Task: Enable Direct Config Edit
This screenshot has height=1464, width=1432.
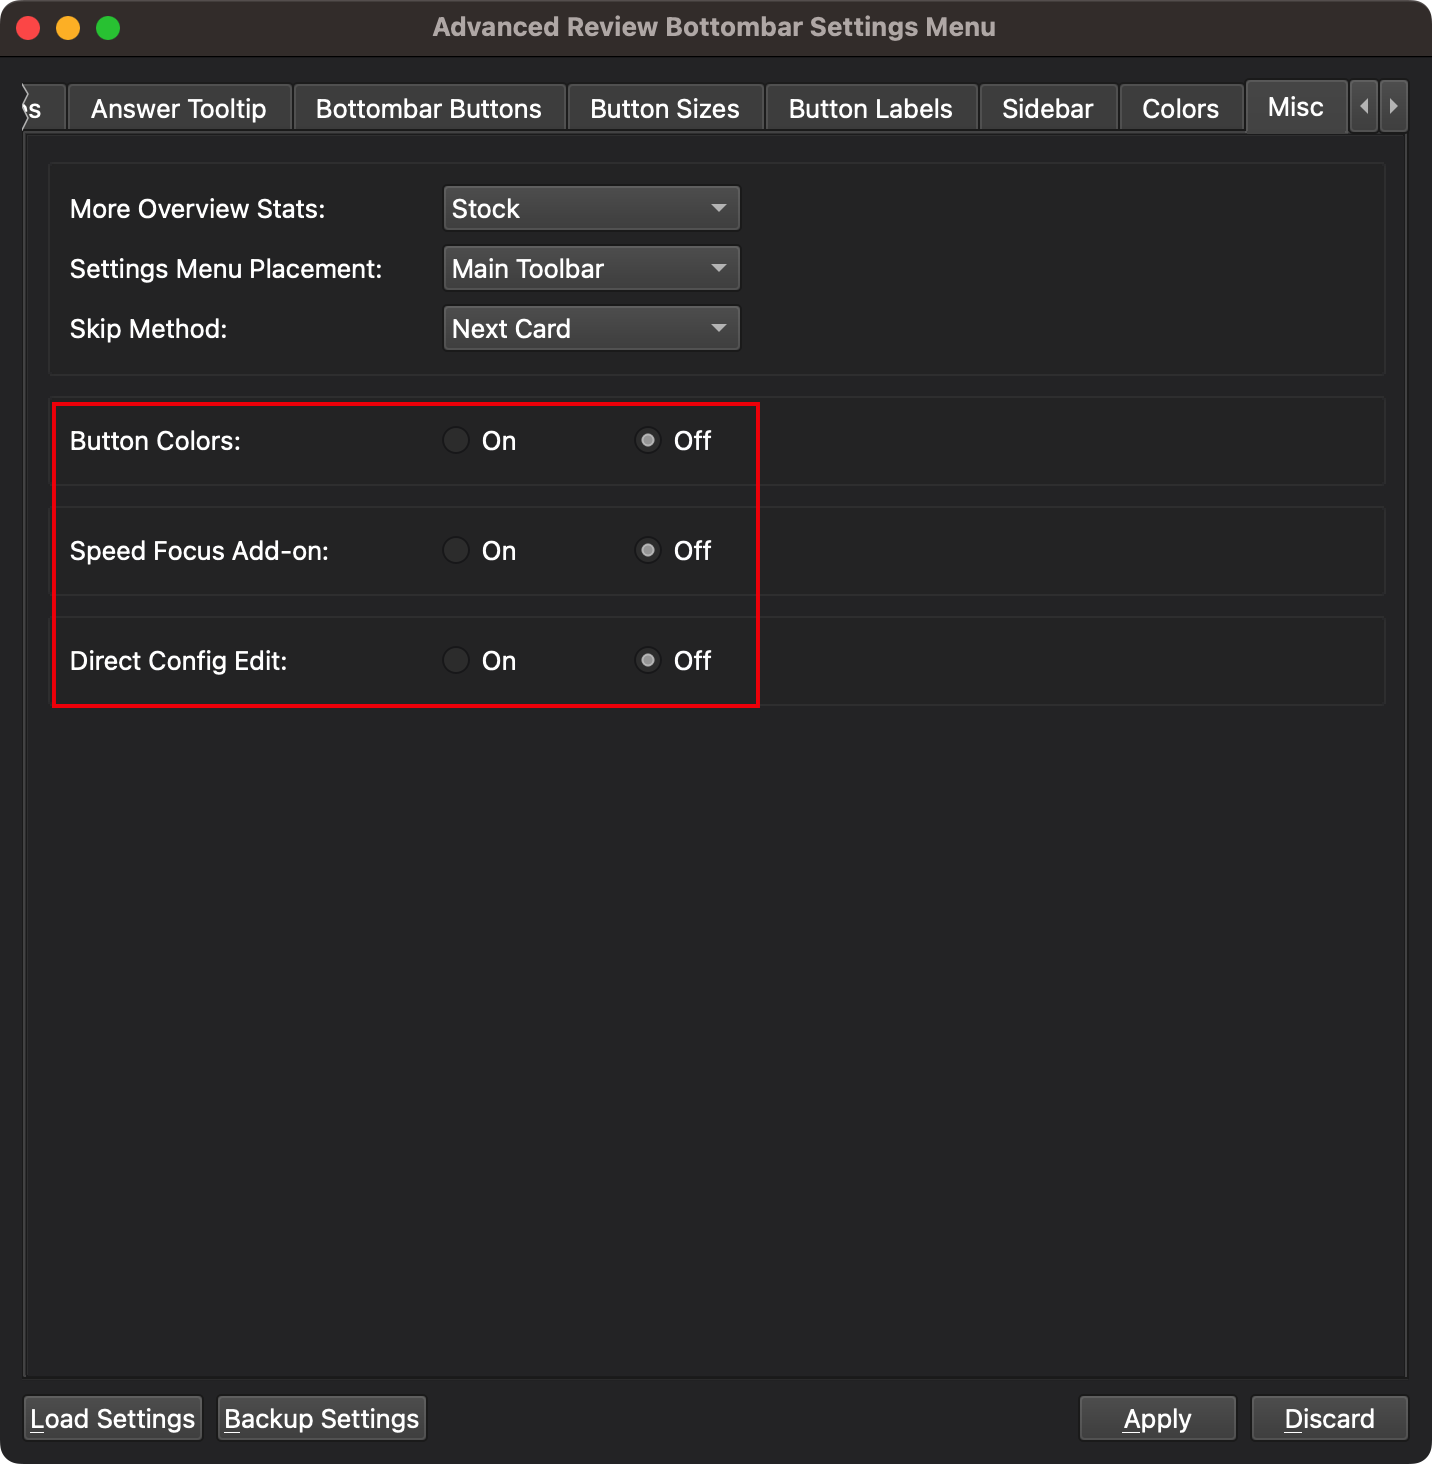Action: [x=456, y=661]
